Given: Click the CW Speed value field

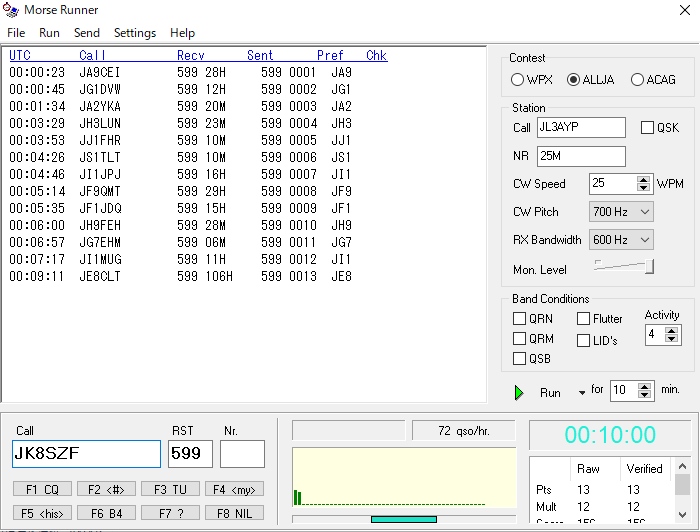Looking at the screenshot, I should 613,184.
